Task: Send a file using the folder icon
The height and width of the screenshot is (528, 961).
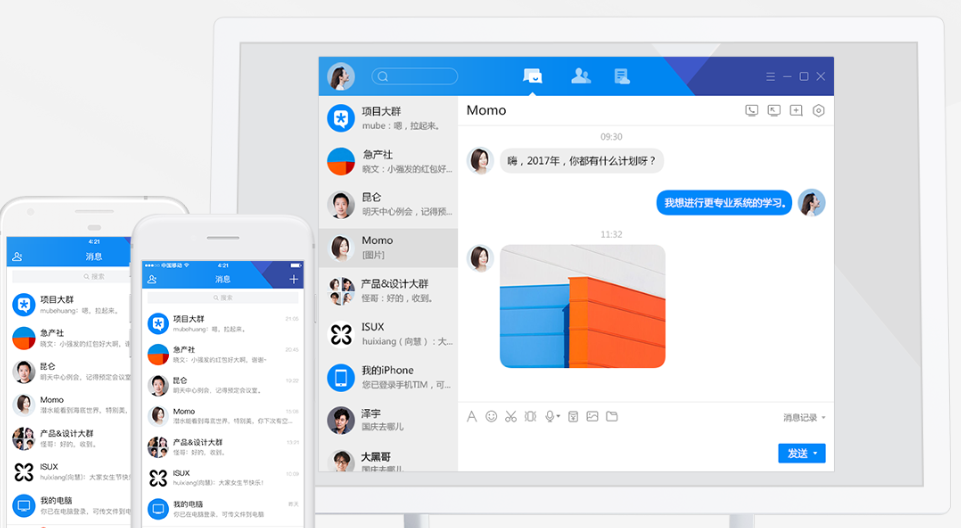Action: click(x=612, y=417)
